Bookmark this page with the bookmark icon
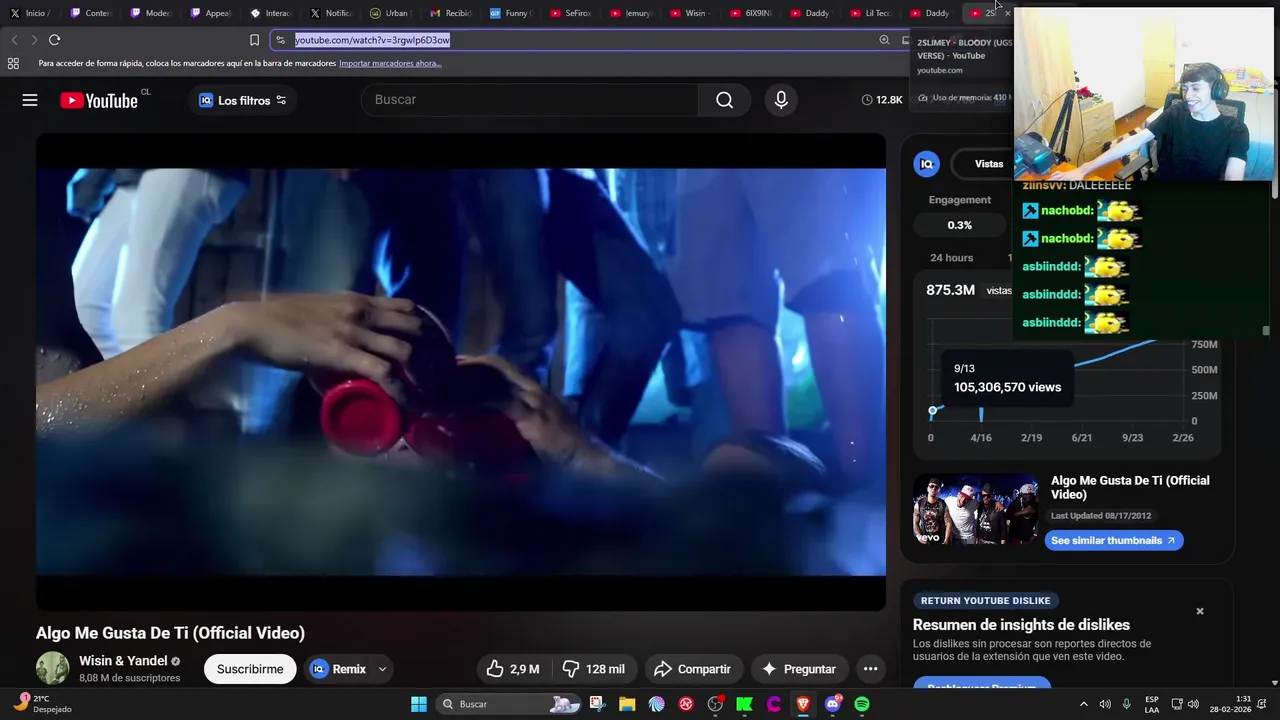The height and width of the screenshot is (720, 1280). coord(254,40)
